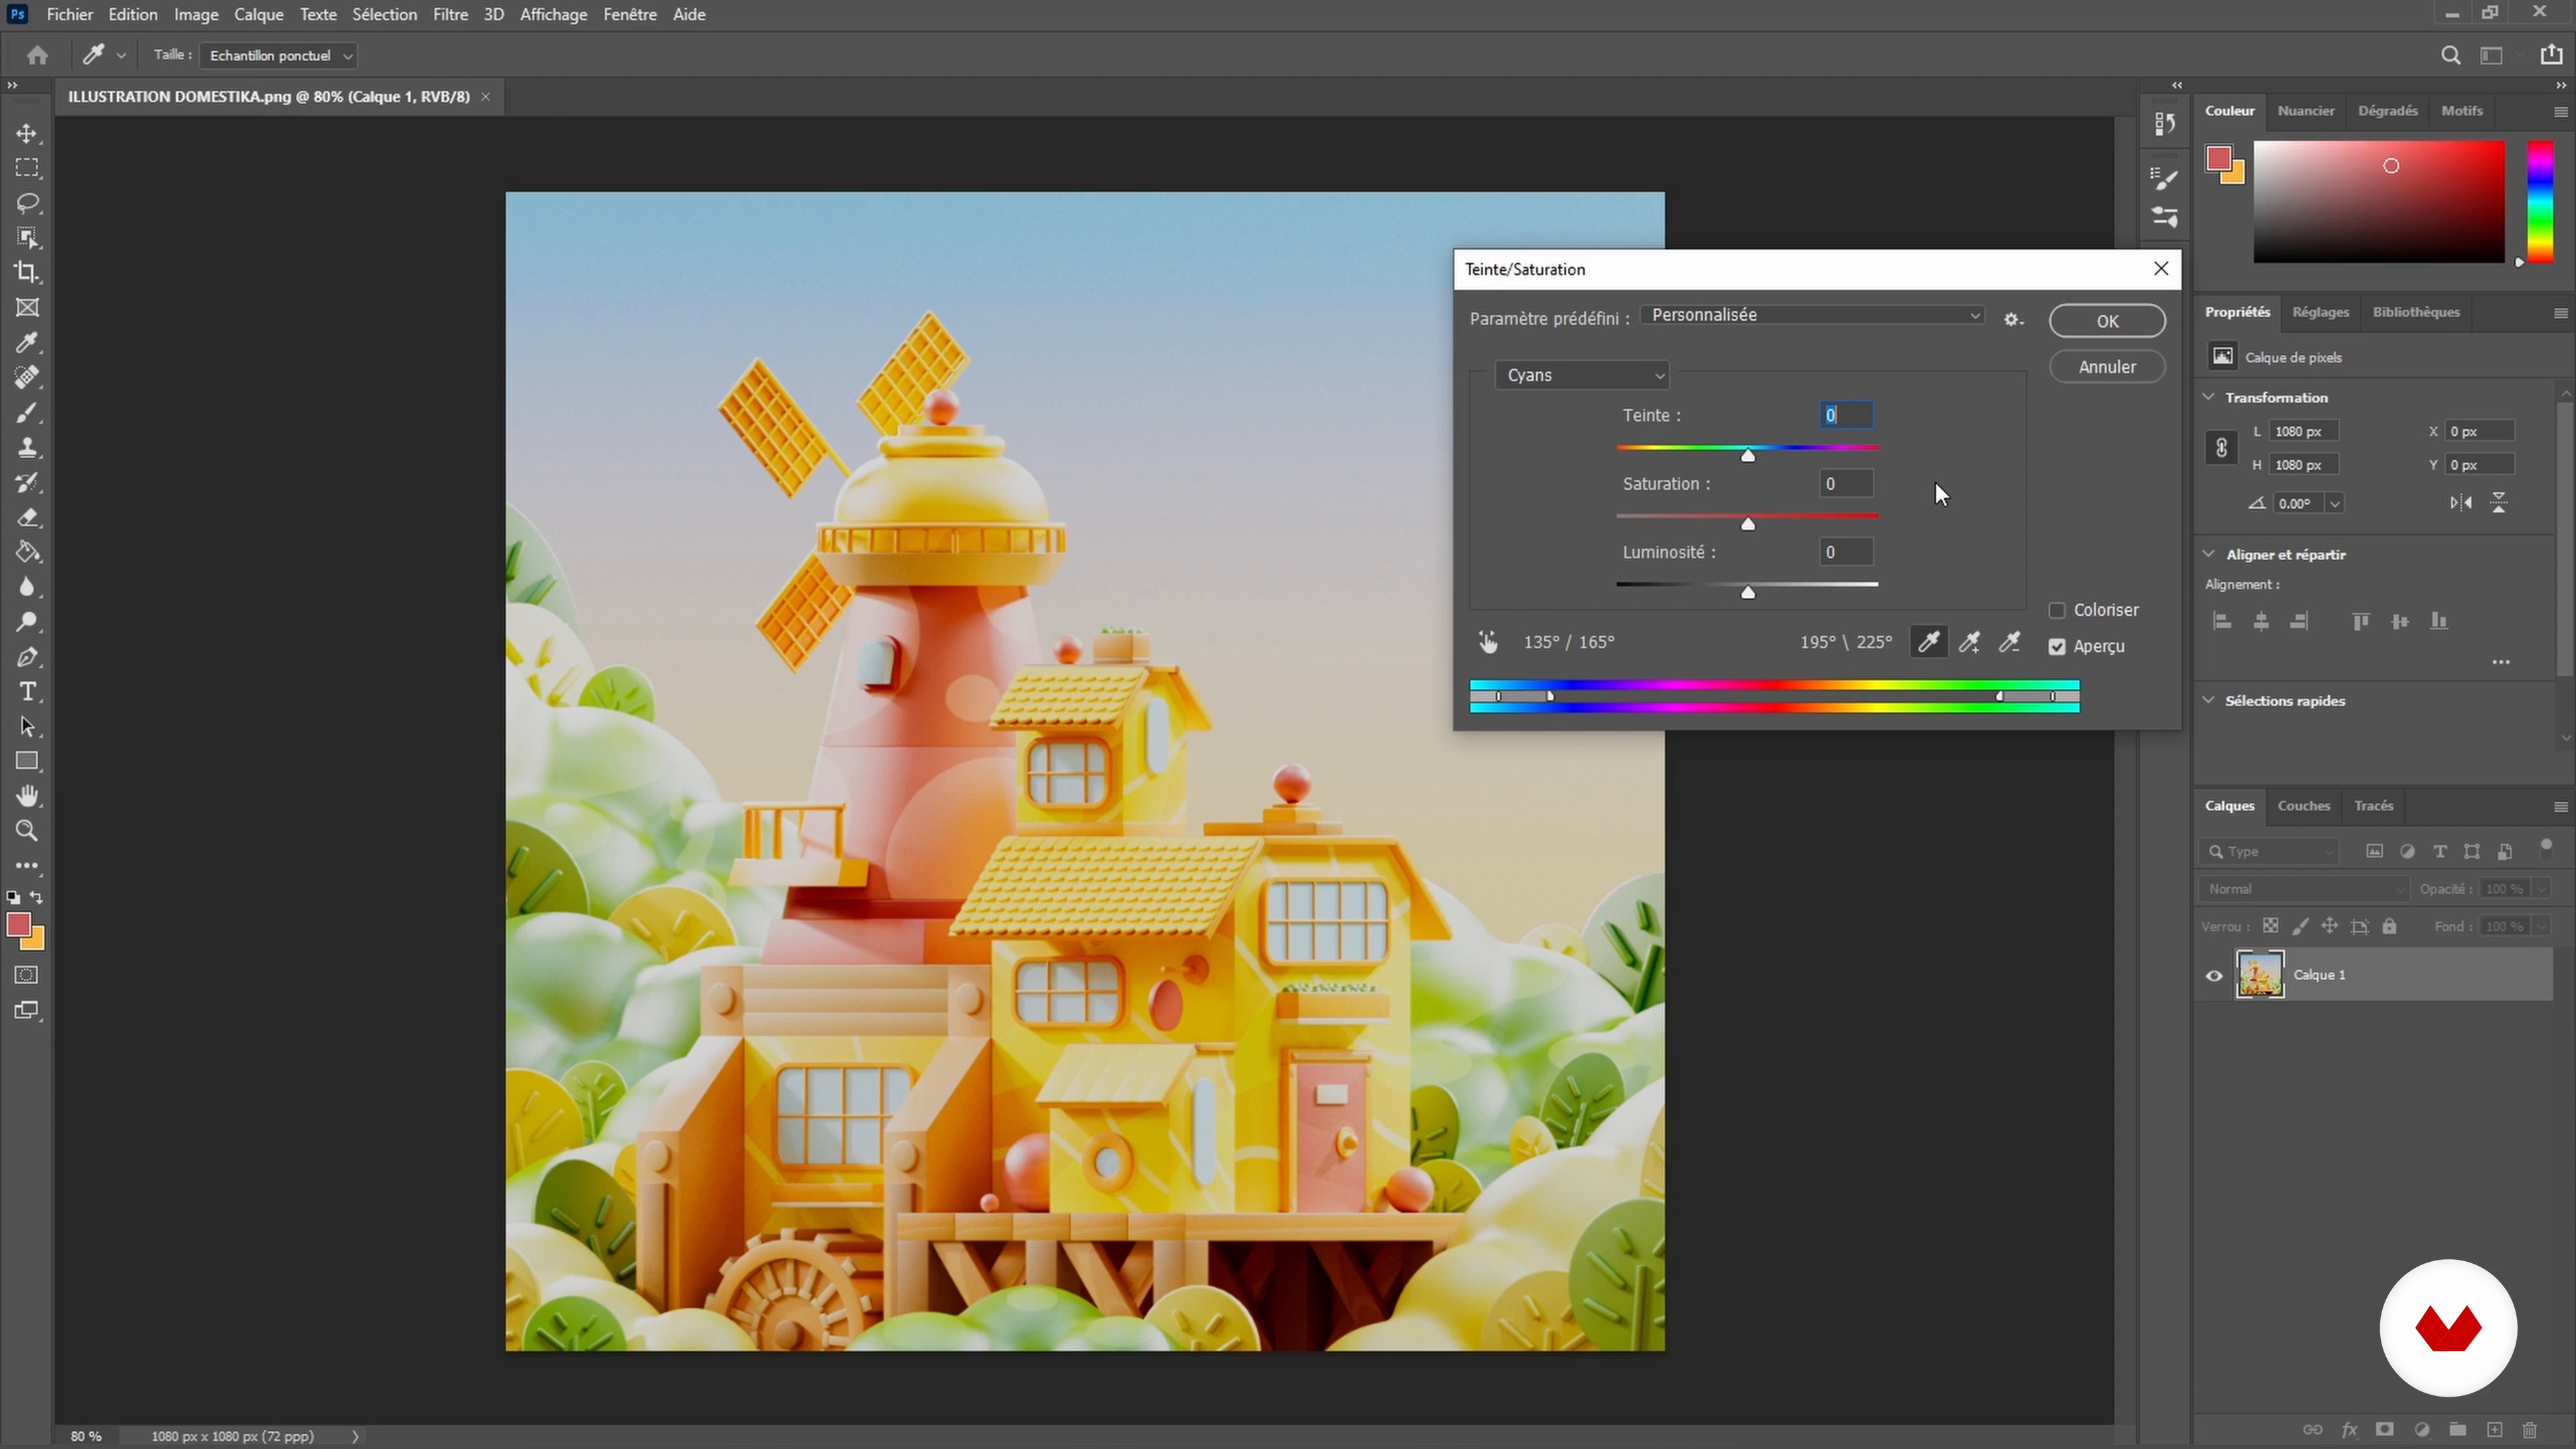Screen dimensions: 2576x1449
Task: Close the Teinte/Saturation dialog
Action: pyautogui.click(x=2161, y=269)
